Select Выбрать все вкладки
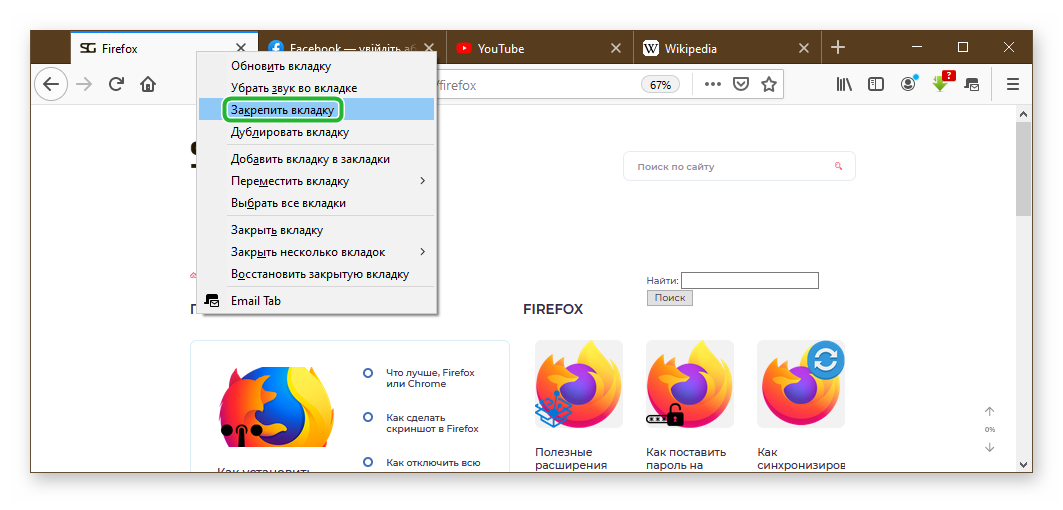 317,203
